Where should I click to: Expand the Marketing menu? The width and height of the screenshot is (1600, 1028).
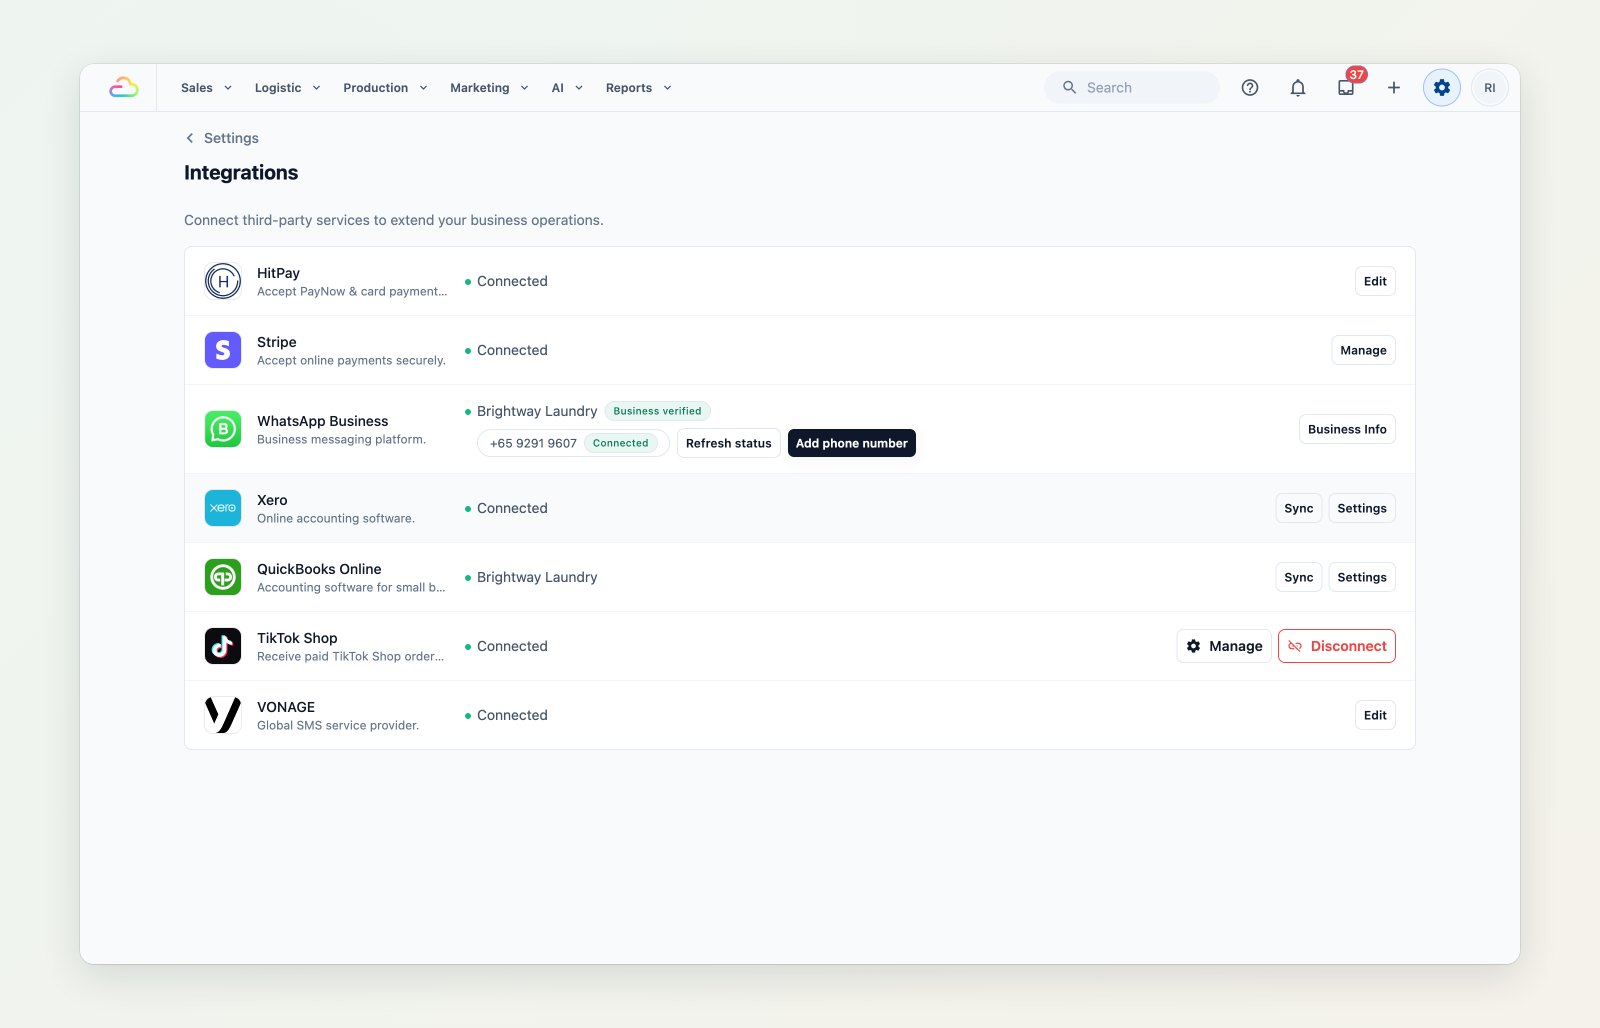click(x=489, y=88)
